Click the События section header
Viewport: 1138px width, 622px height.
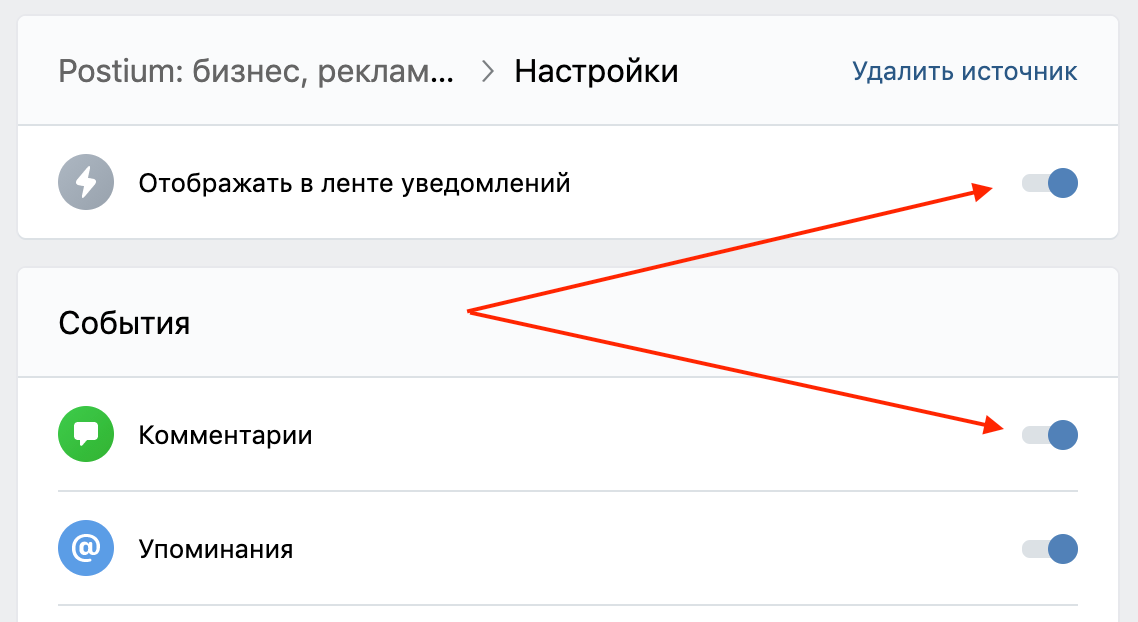124,323
